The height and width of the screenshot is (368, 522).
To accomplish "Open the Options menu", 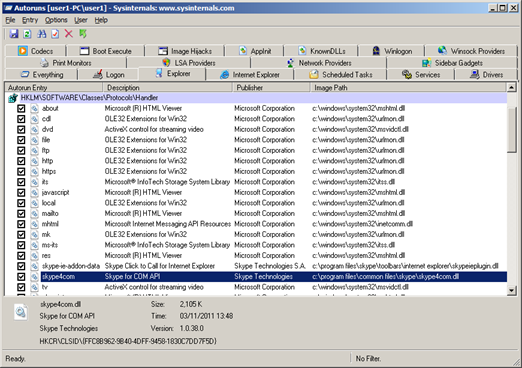I will [56, 20].
